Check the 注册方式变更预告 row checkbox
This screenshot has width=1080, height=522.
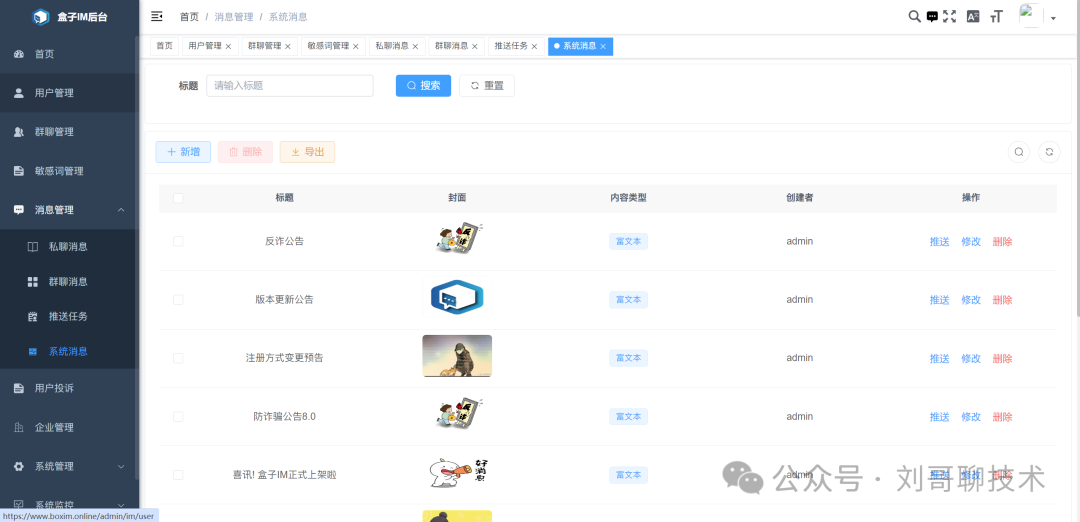click(x=178, y=358)
